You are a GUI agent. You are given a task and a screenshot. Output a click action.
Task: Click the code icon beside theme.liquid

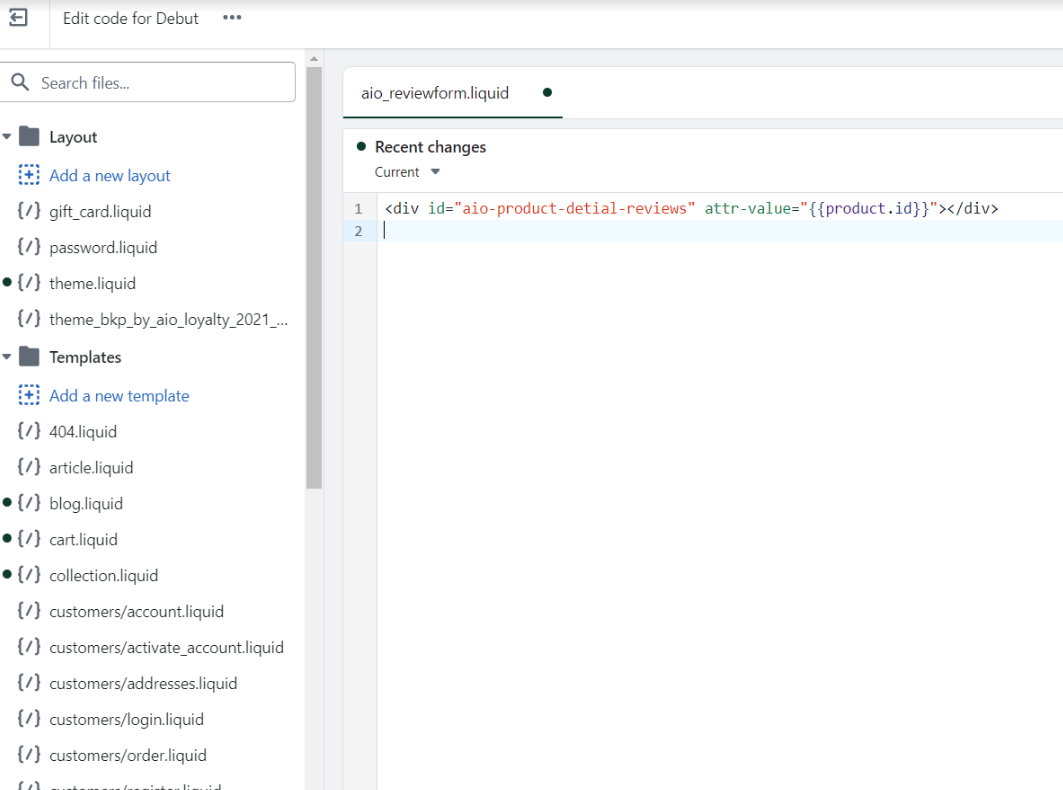tap(28, 283)
